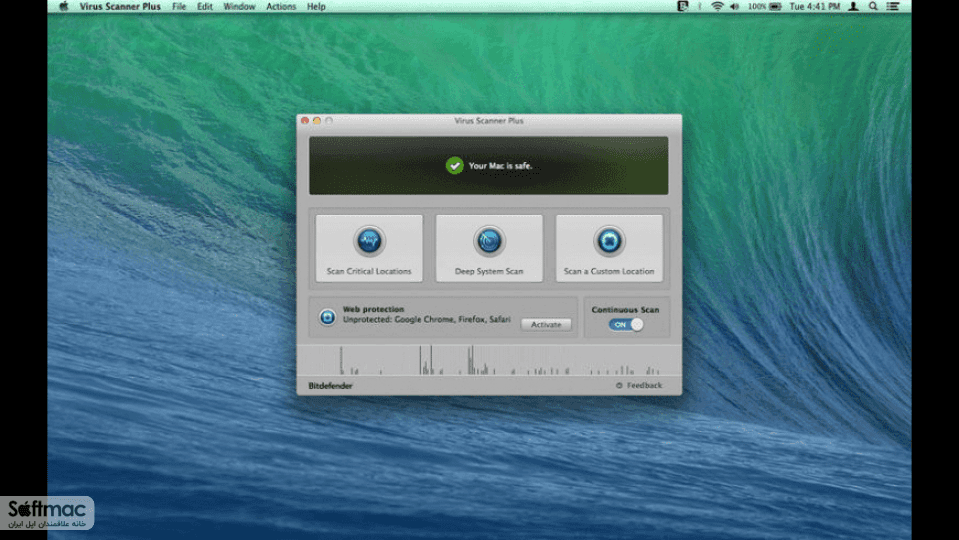Open the Help menu
This screenshot has width=959, height=540.
316,7
